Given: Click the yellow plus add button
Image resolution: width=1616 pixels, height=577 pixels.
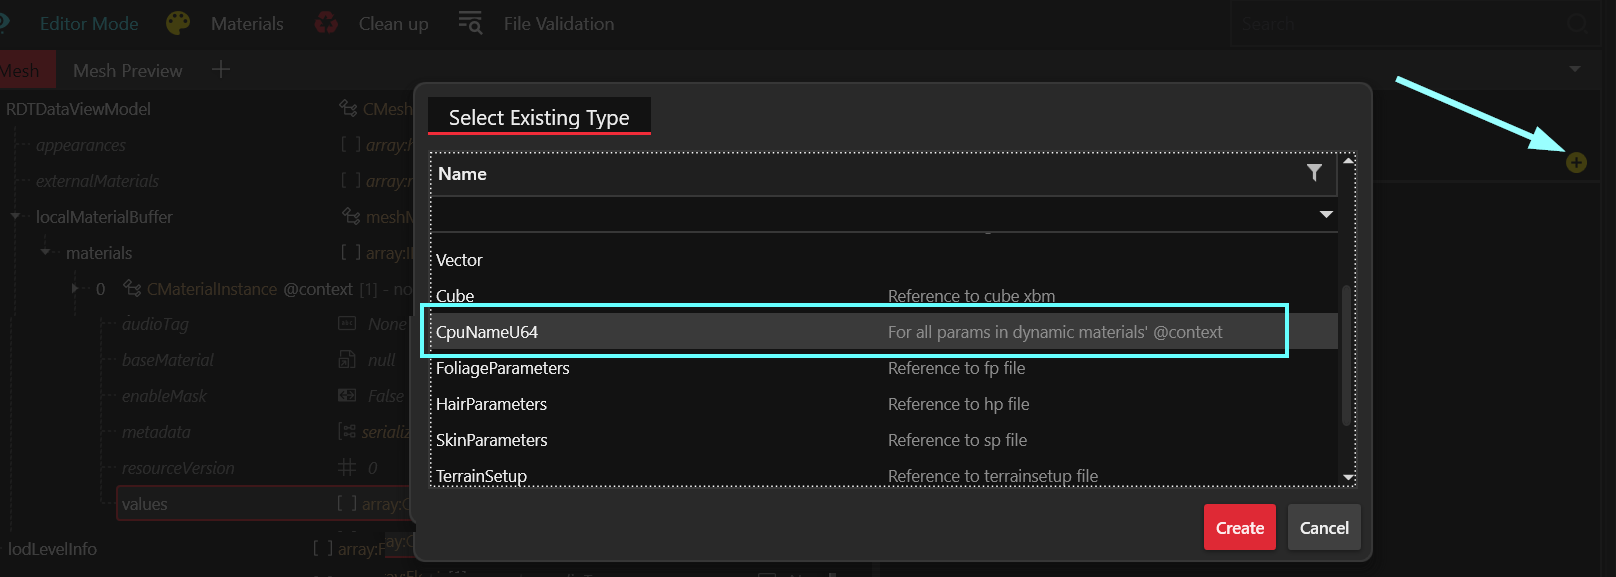Looking at the screenshot, I should click(x=1576, y=163).
